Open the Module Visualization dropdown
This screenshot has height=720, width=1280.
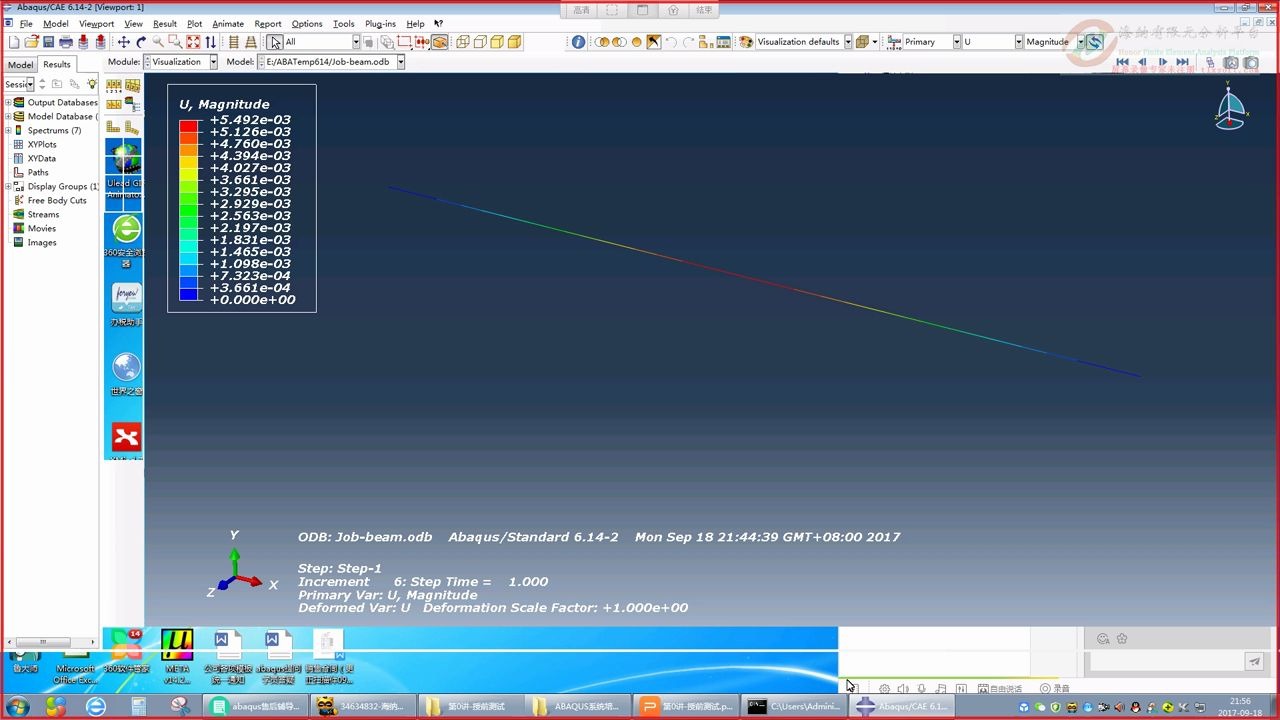click(x=215, y=61)
